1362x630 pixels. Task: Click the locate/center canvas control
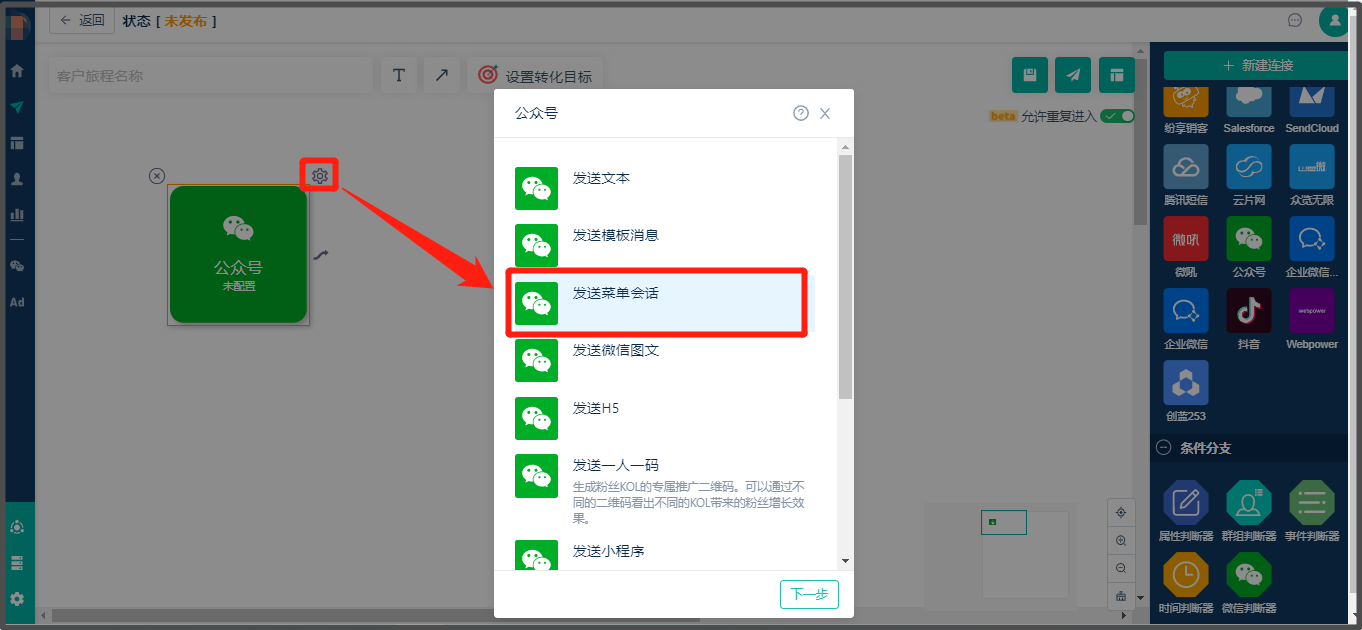1121,512
